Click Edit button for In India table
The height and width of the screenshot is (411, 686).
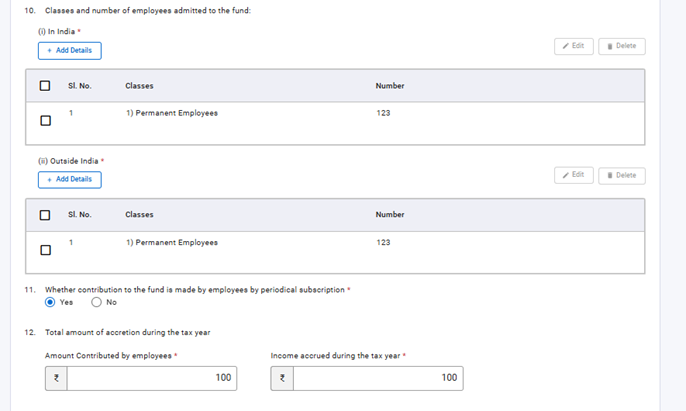[x=574, y=46]
